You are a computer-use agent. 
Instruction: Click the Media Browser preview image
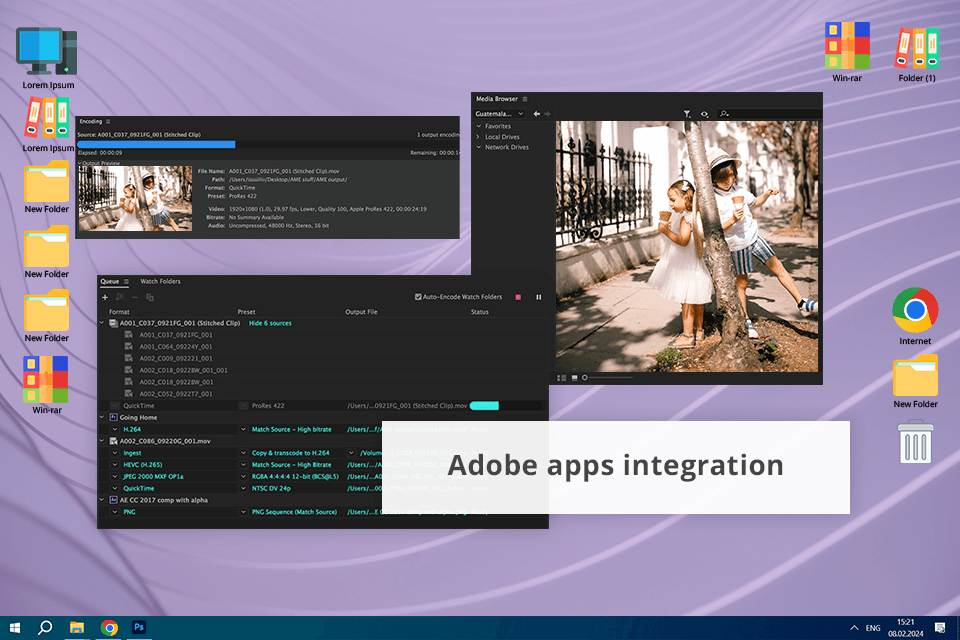pos(687,246)
